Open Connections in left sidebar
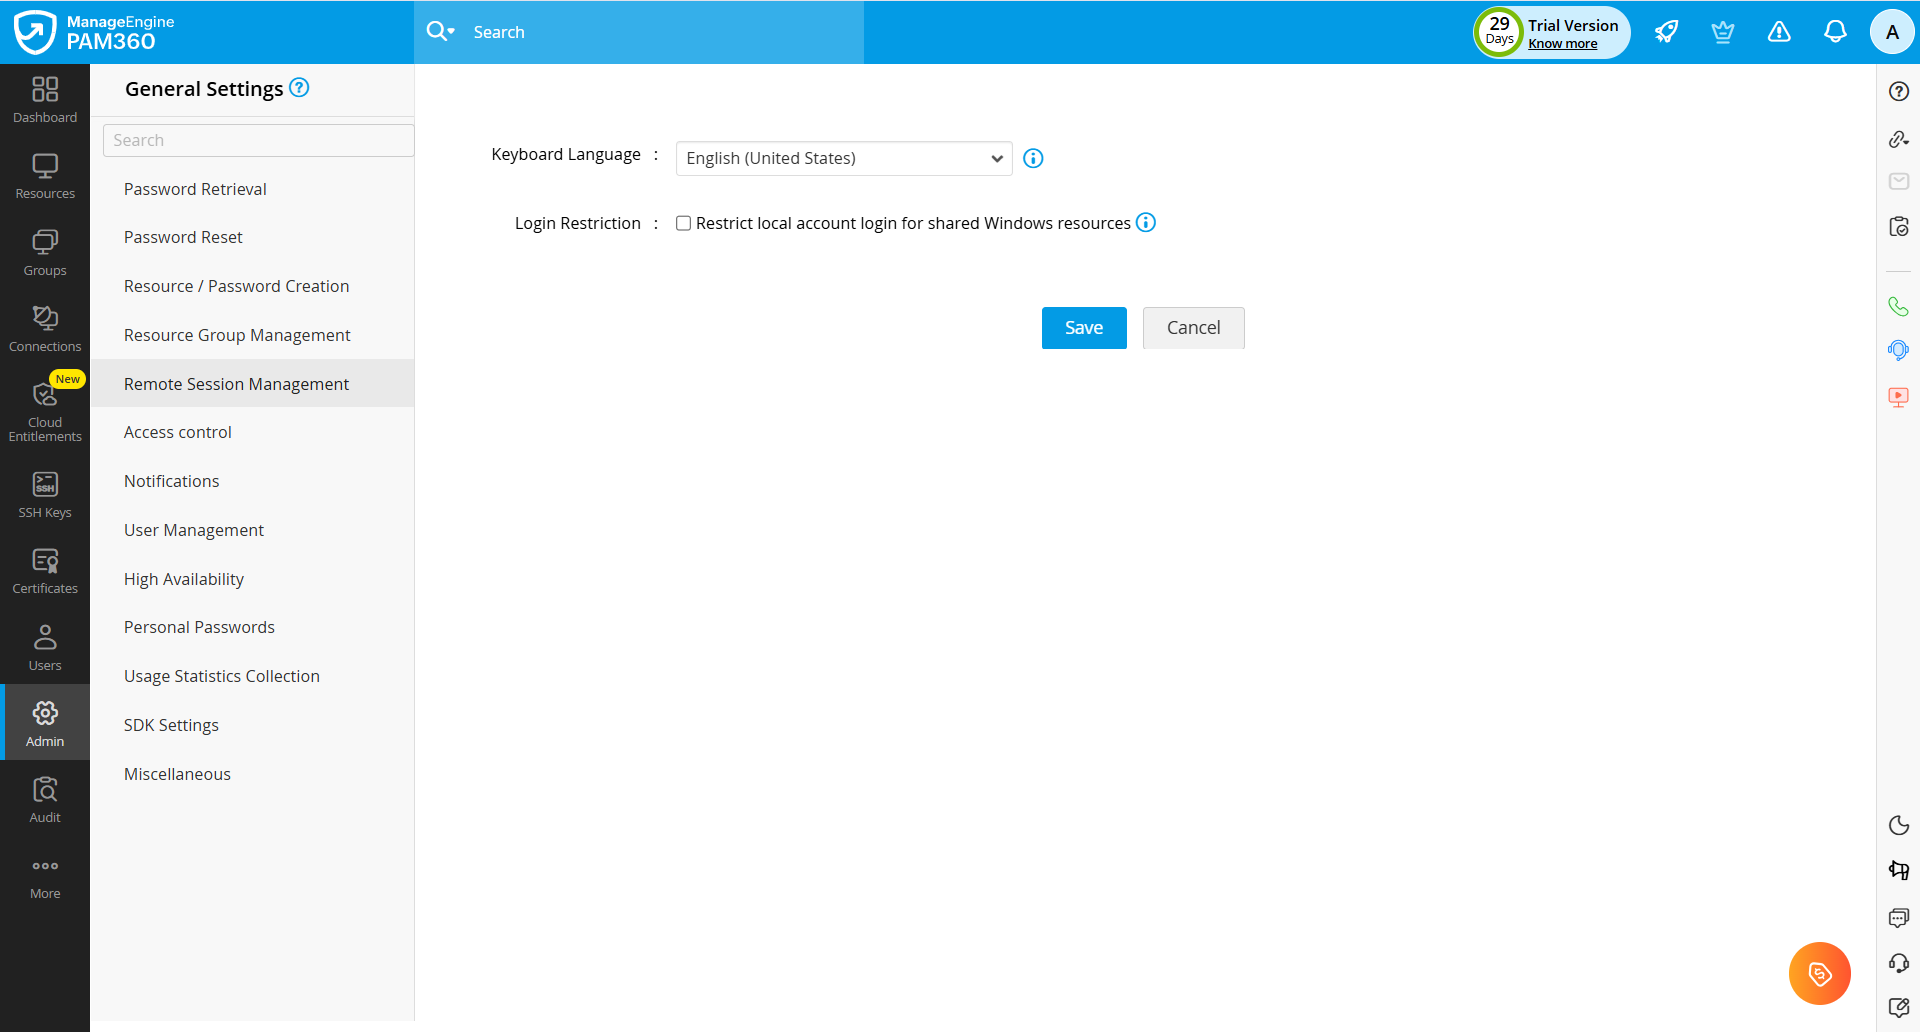This screenshot has width=1920, height=1032. tap(45, 329)
